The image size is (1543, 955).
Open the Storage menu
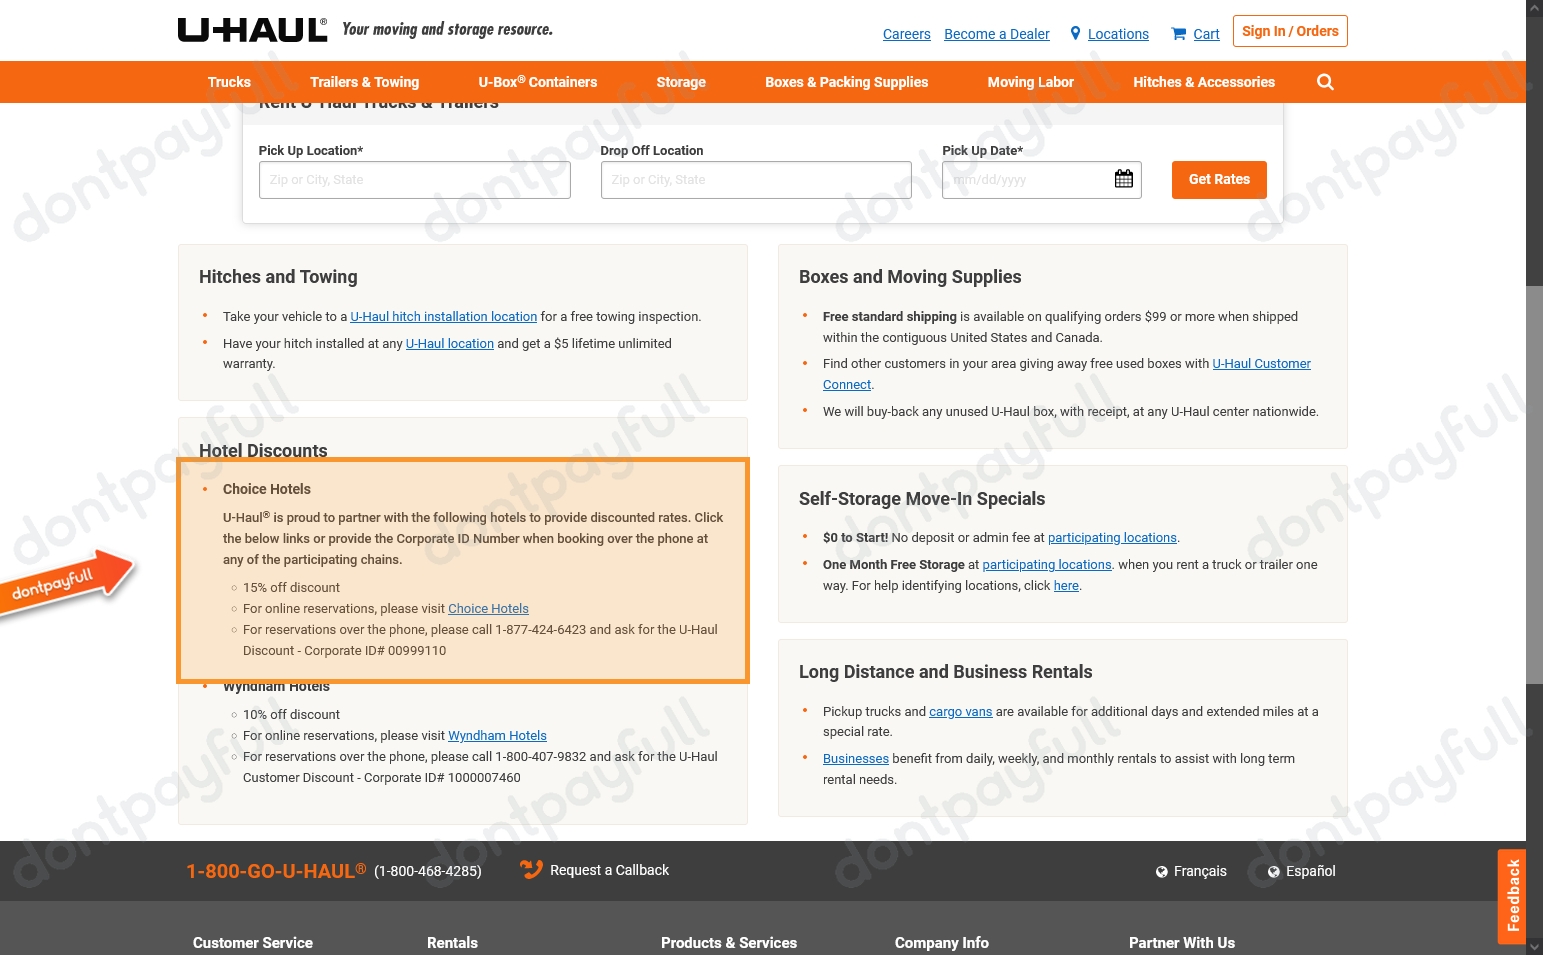coord(681,82)
